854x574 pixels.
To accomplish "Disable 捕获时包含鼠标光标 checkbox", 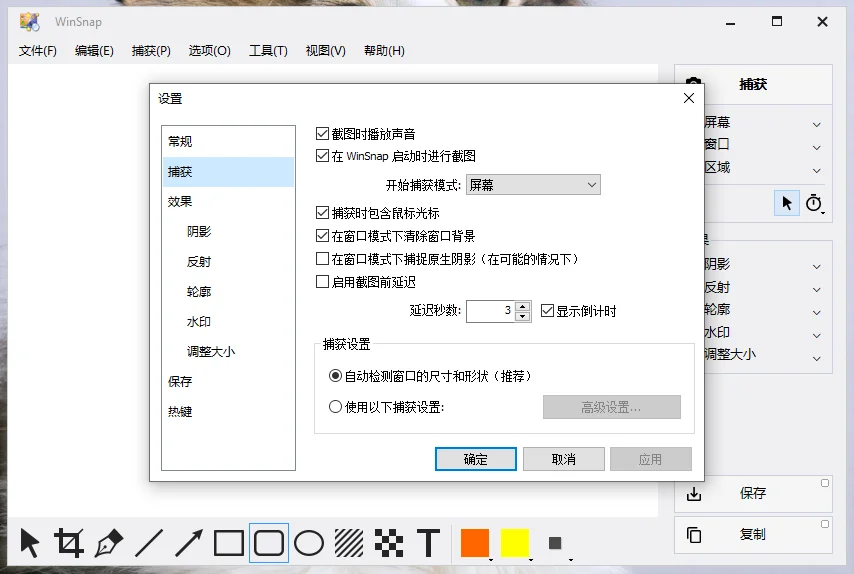I will [x=322, y=212].
